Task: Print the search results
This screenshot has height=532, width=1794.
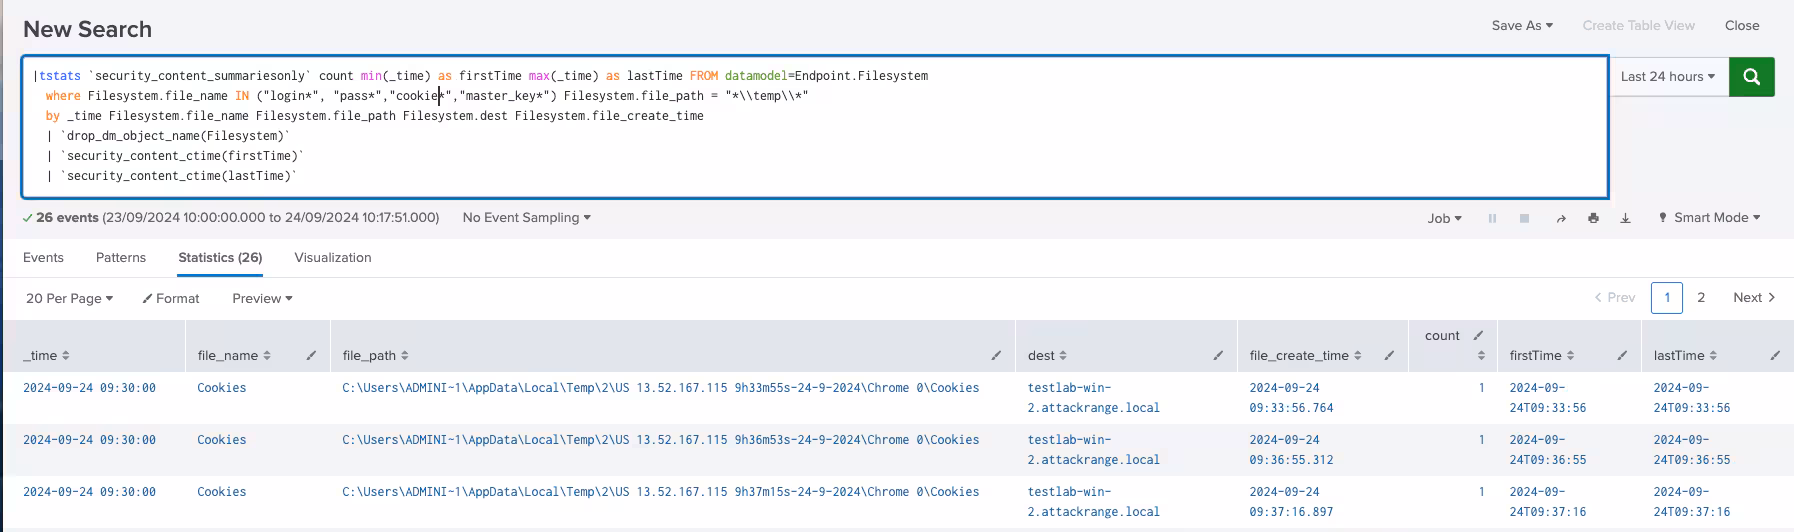Action: click(x=1593, y=218)
